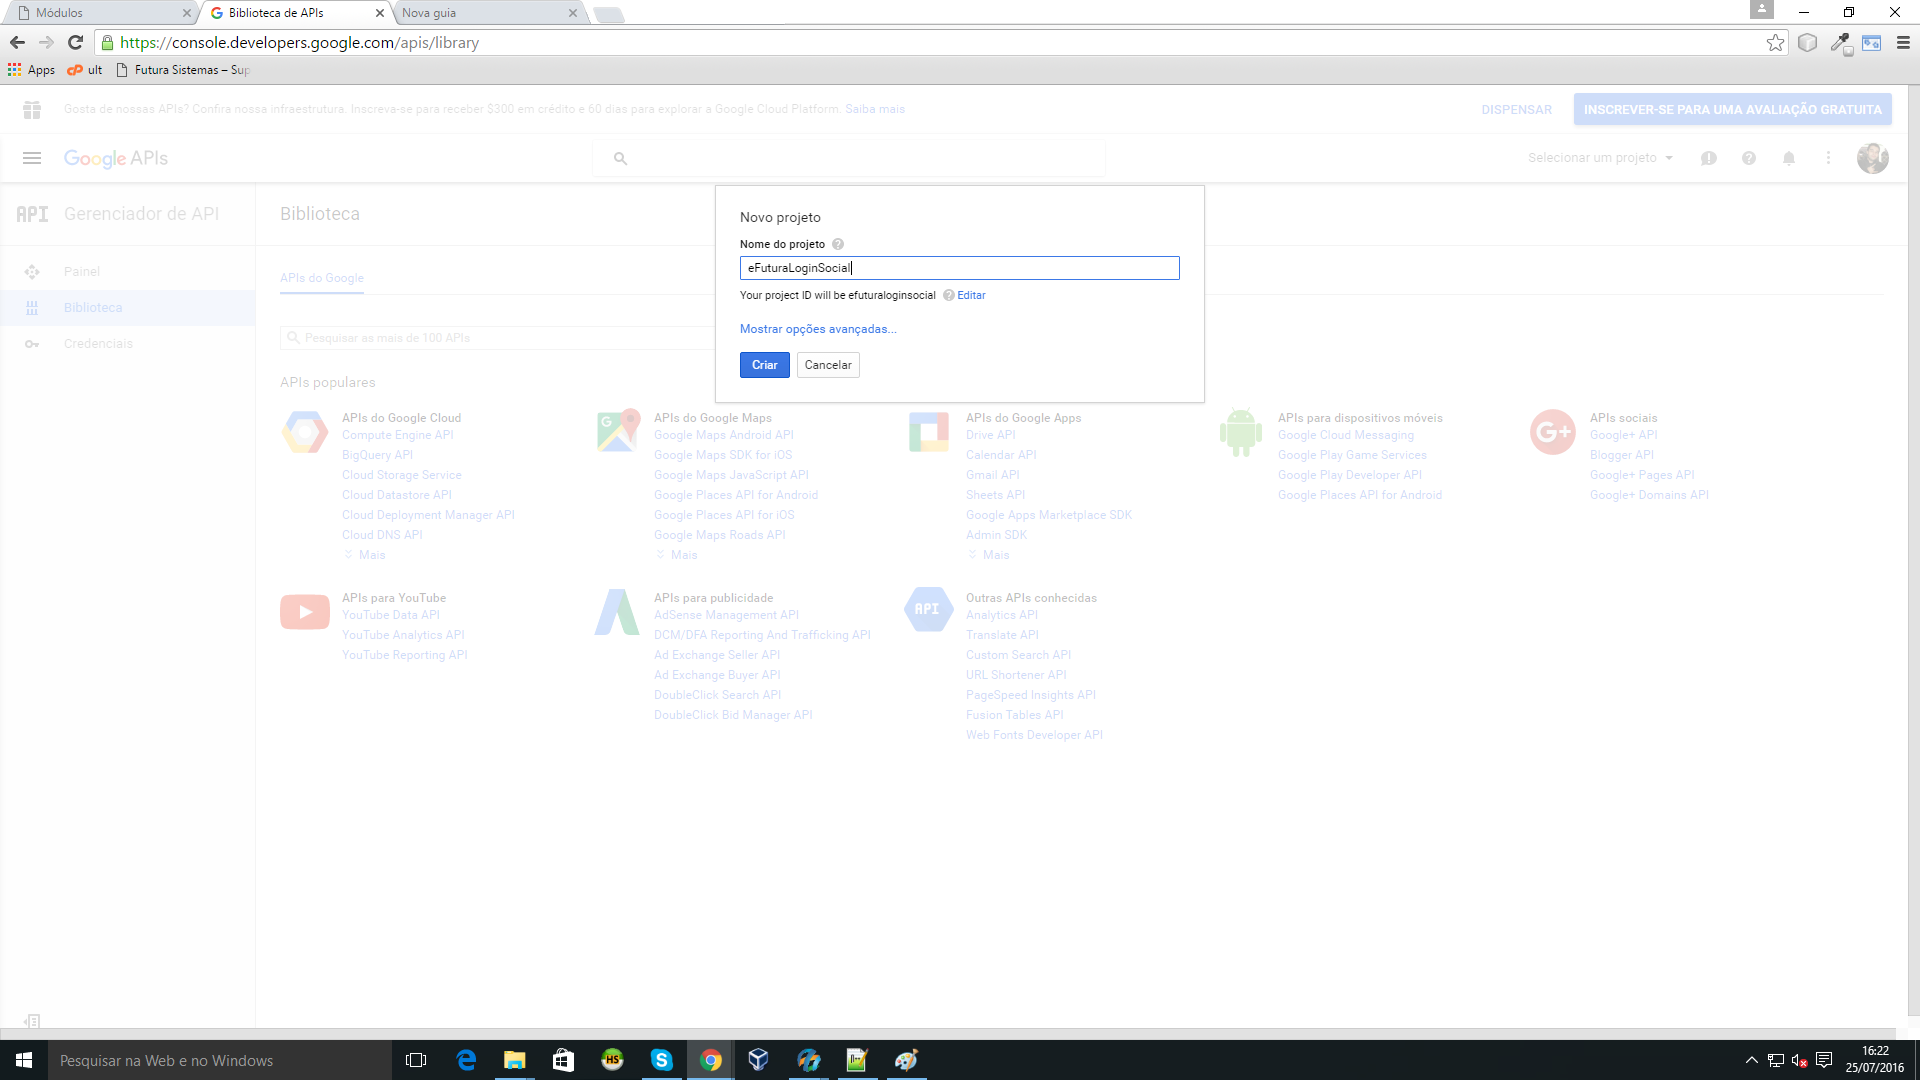The image size is (1920, 1080).
Task: Open the APIs do Google tab
Action: [322, 278]
